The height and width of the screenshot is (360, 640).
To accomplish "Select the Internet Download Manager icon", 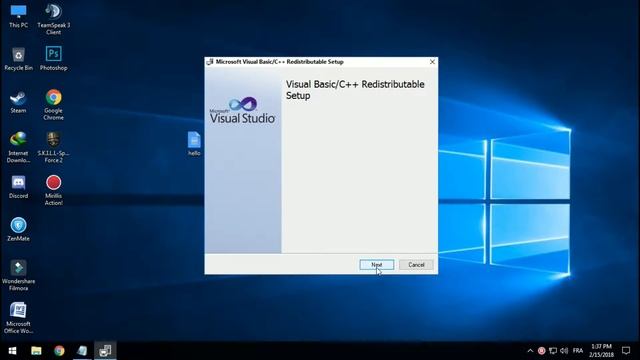I will pos(18,148).
